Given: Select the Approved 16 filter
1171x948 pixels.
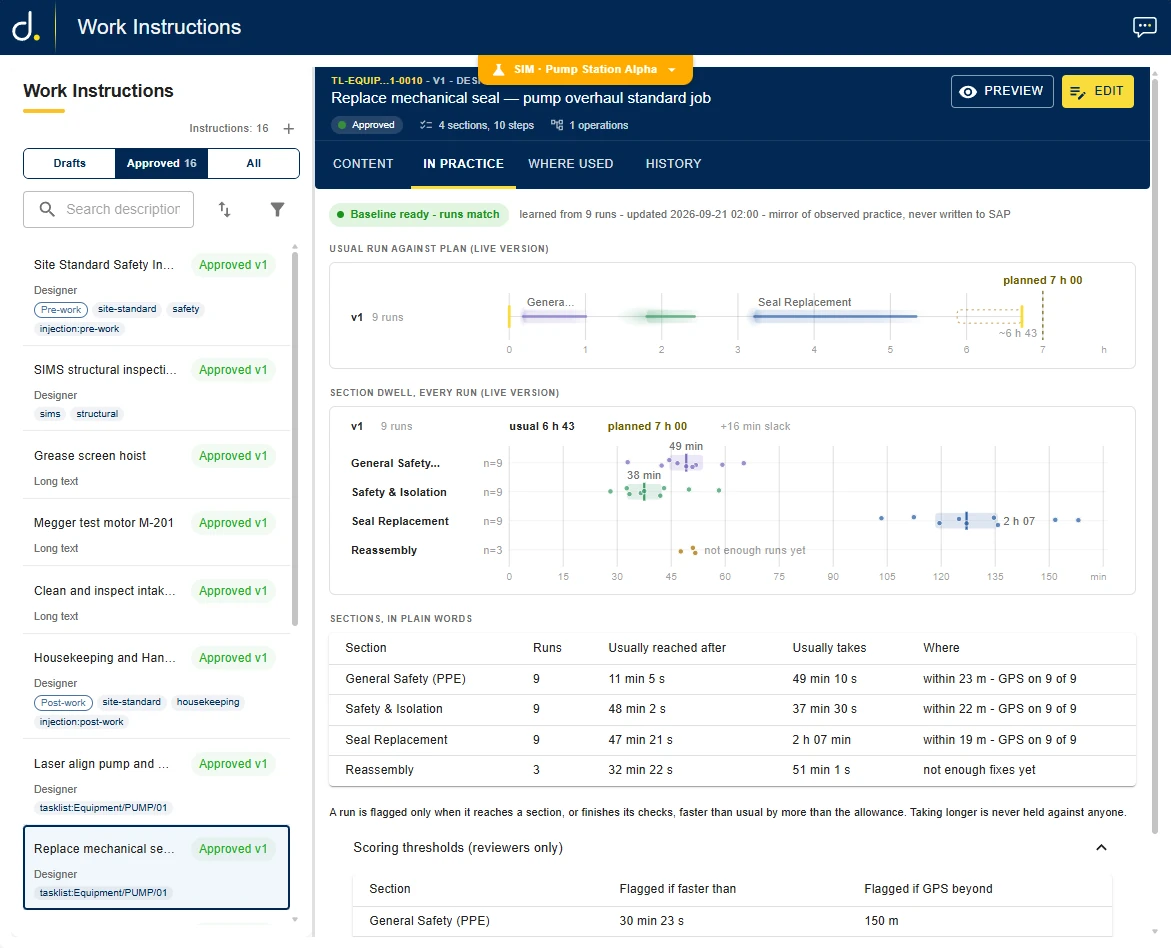Looking at the screenshot, I should pos(161,164).
